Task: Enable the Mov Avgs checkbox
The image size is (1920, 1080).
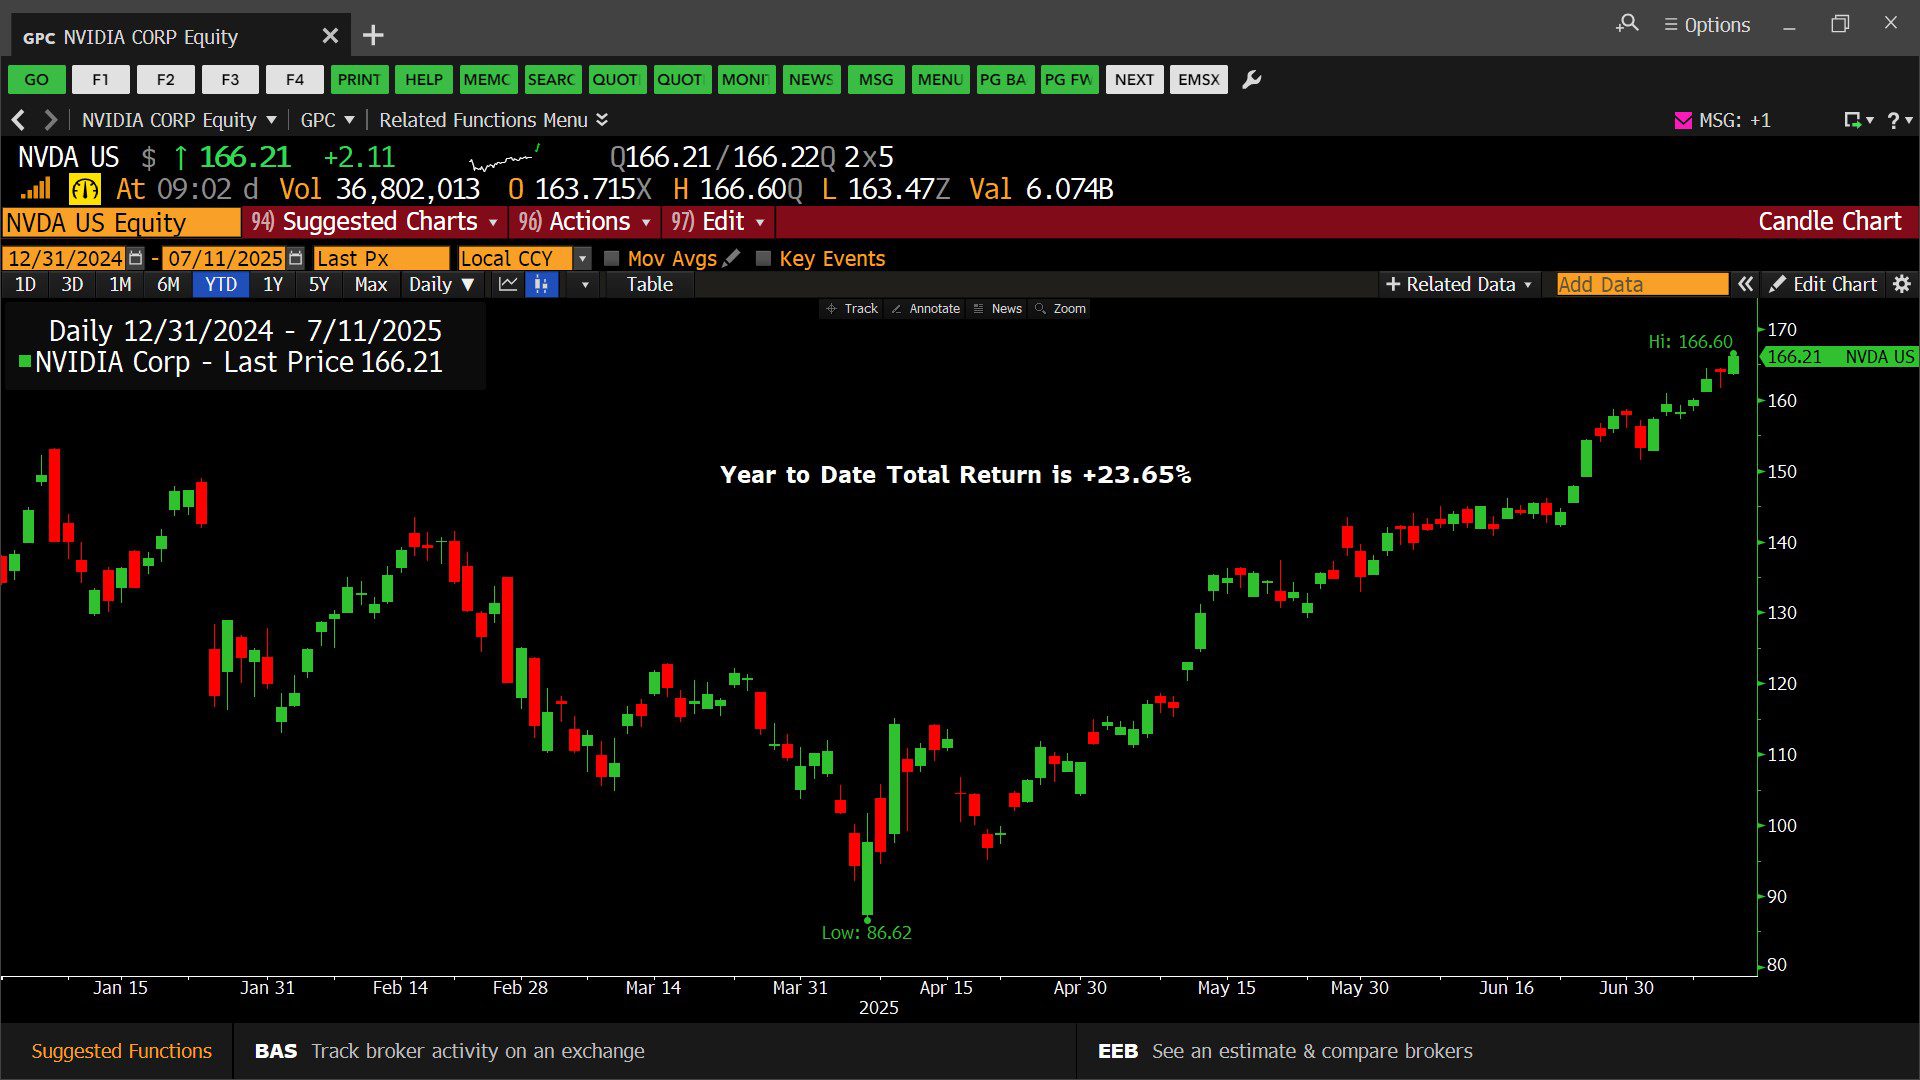Action: 612,258
